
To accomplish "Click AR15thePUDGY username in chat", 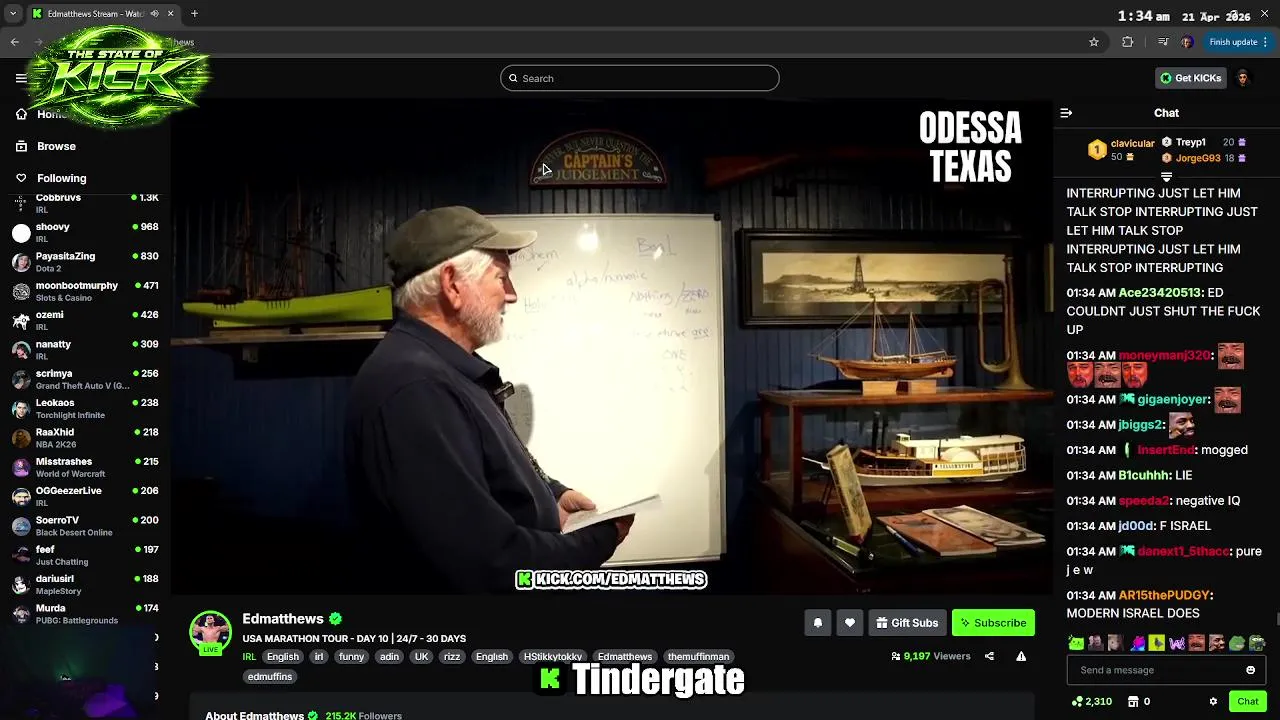I will pos(1165,595).
